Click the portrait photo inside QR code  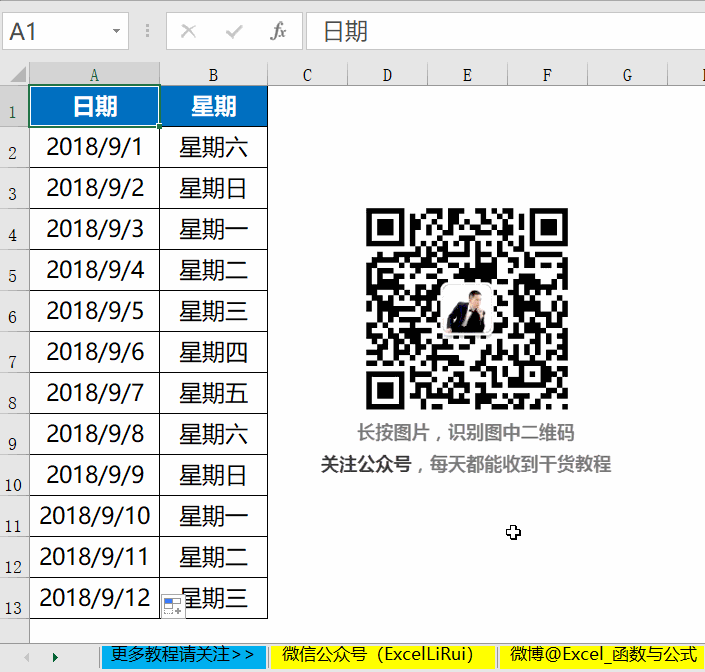click(467, 310)
